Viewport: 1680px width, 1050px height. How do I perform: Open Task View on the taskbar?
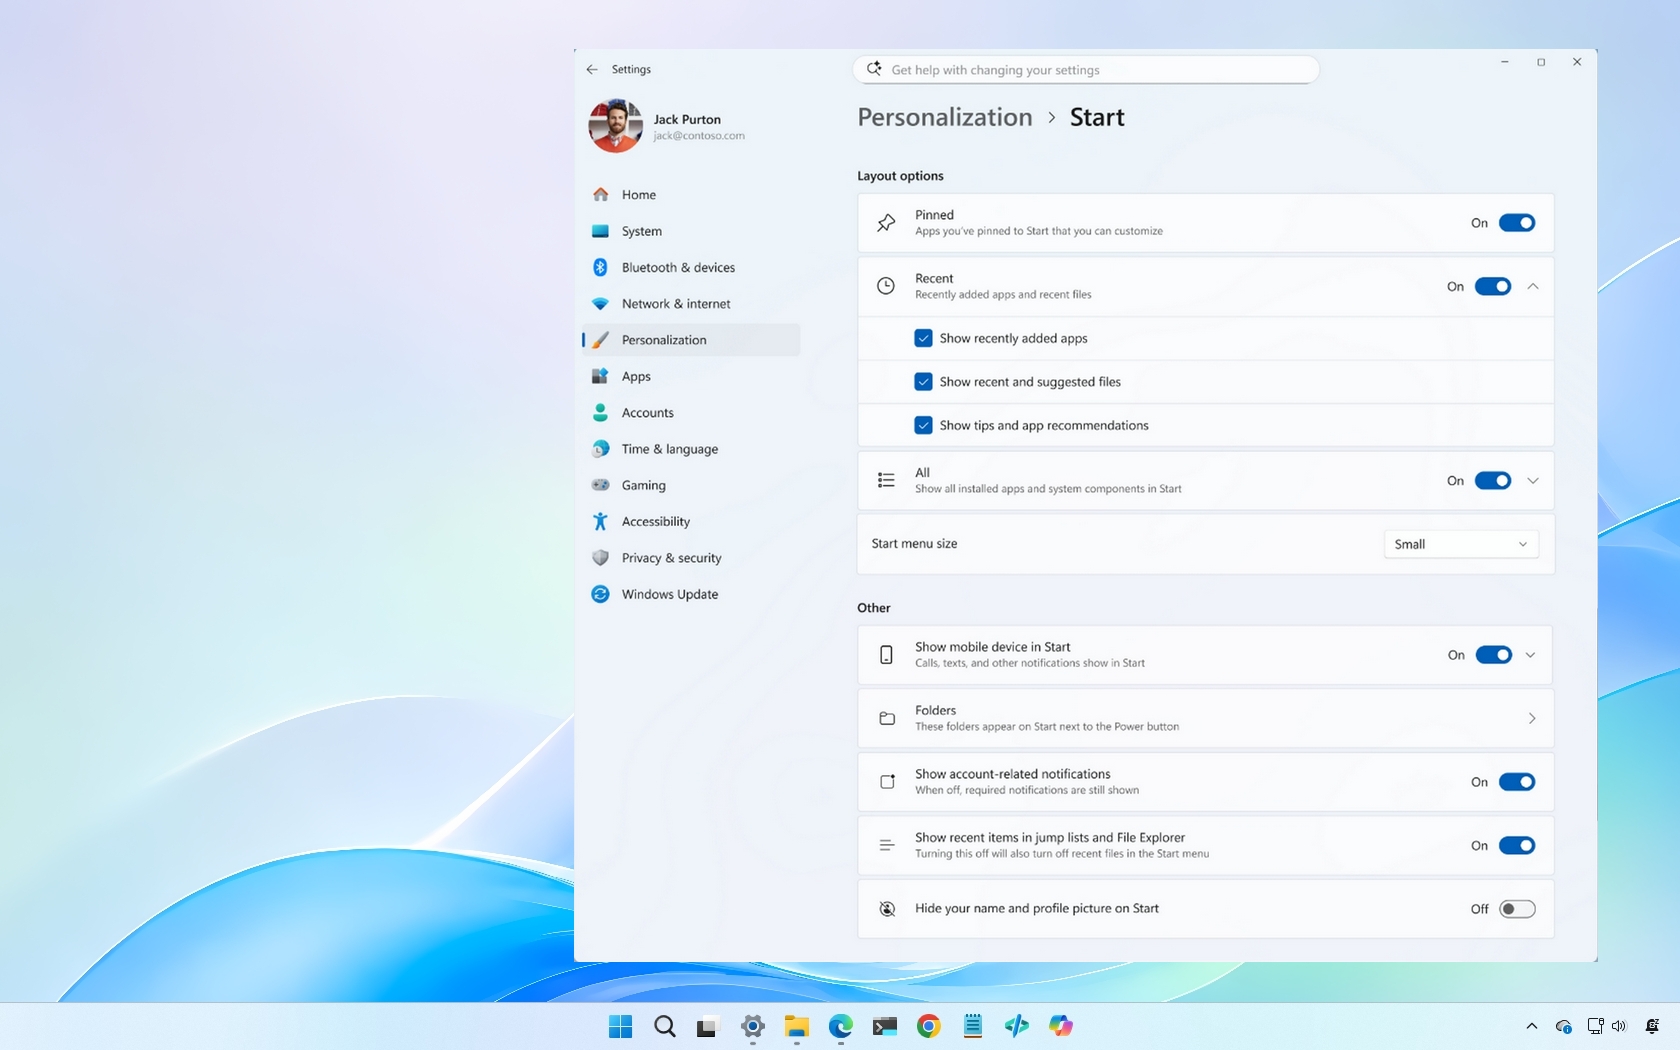point(708,1026)
